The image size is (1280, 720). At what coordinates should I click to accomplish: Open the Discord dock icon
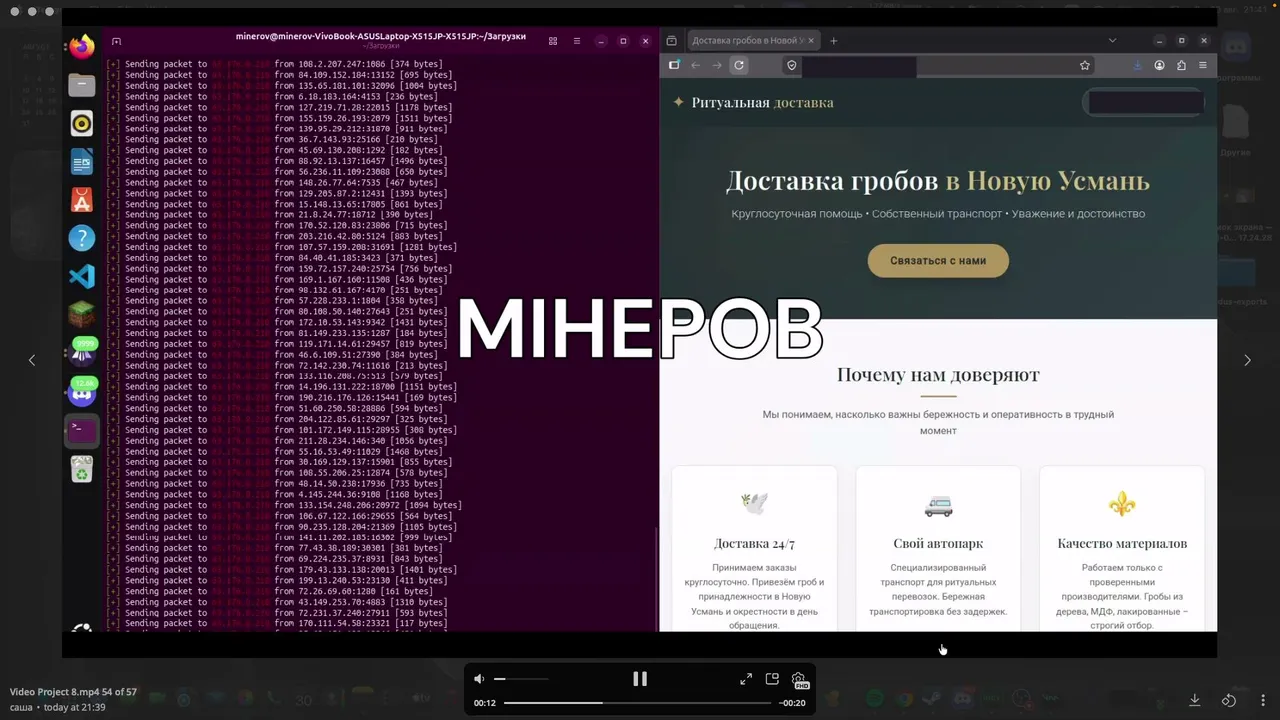pyautogui.click(x=82, y=392)
